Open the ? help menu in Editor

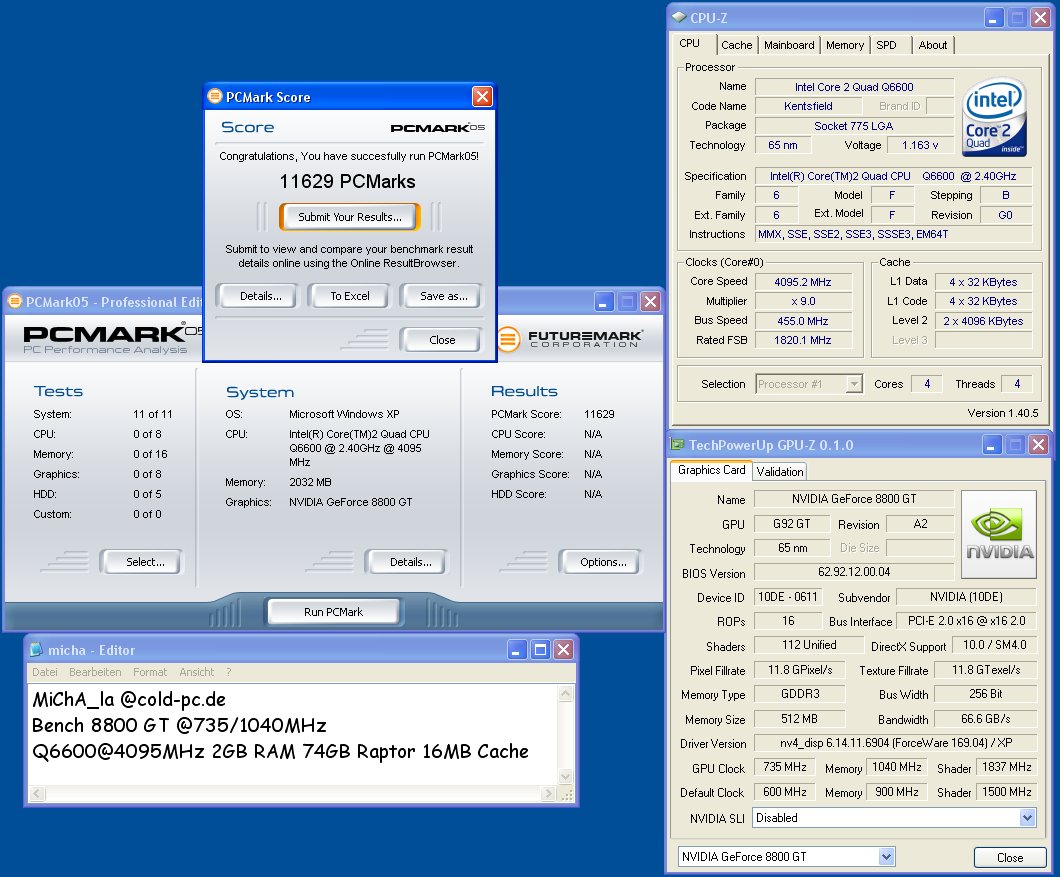pyautogui.click(x=228, y=671)
